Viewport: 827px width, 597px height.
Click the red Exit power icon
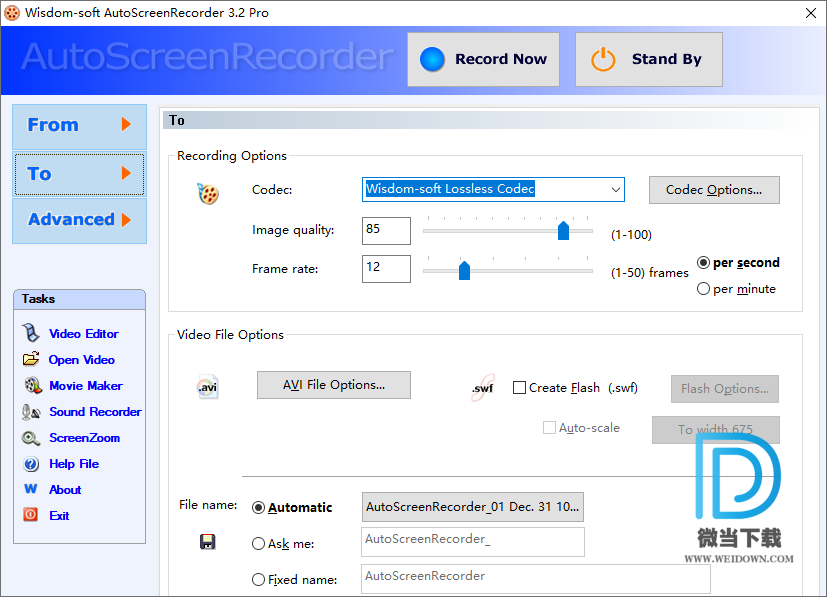point(31,514)
